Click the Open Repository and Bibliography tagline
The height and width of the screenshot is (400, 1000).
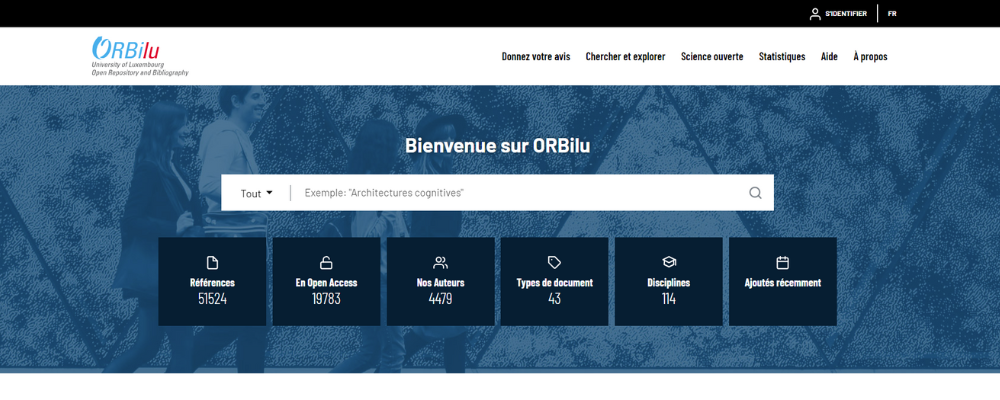(140, 73)
